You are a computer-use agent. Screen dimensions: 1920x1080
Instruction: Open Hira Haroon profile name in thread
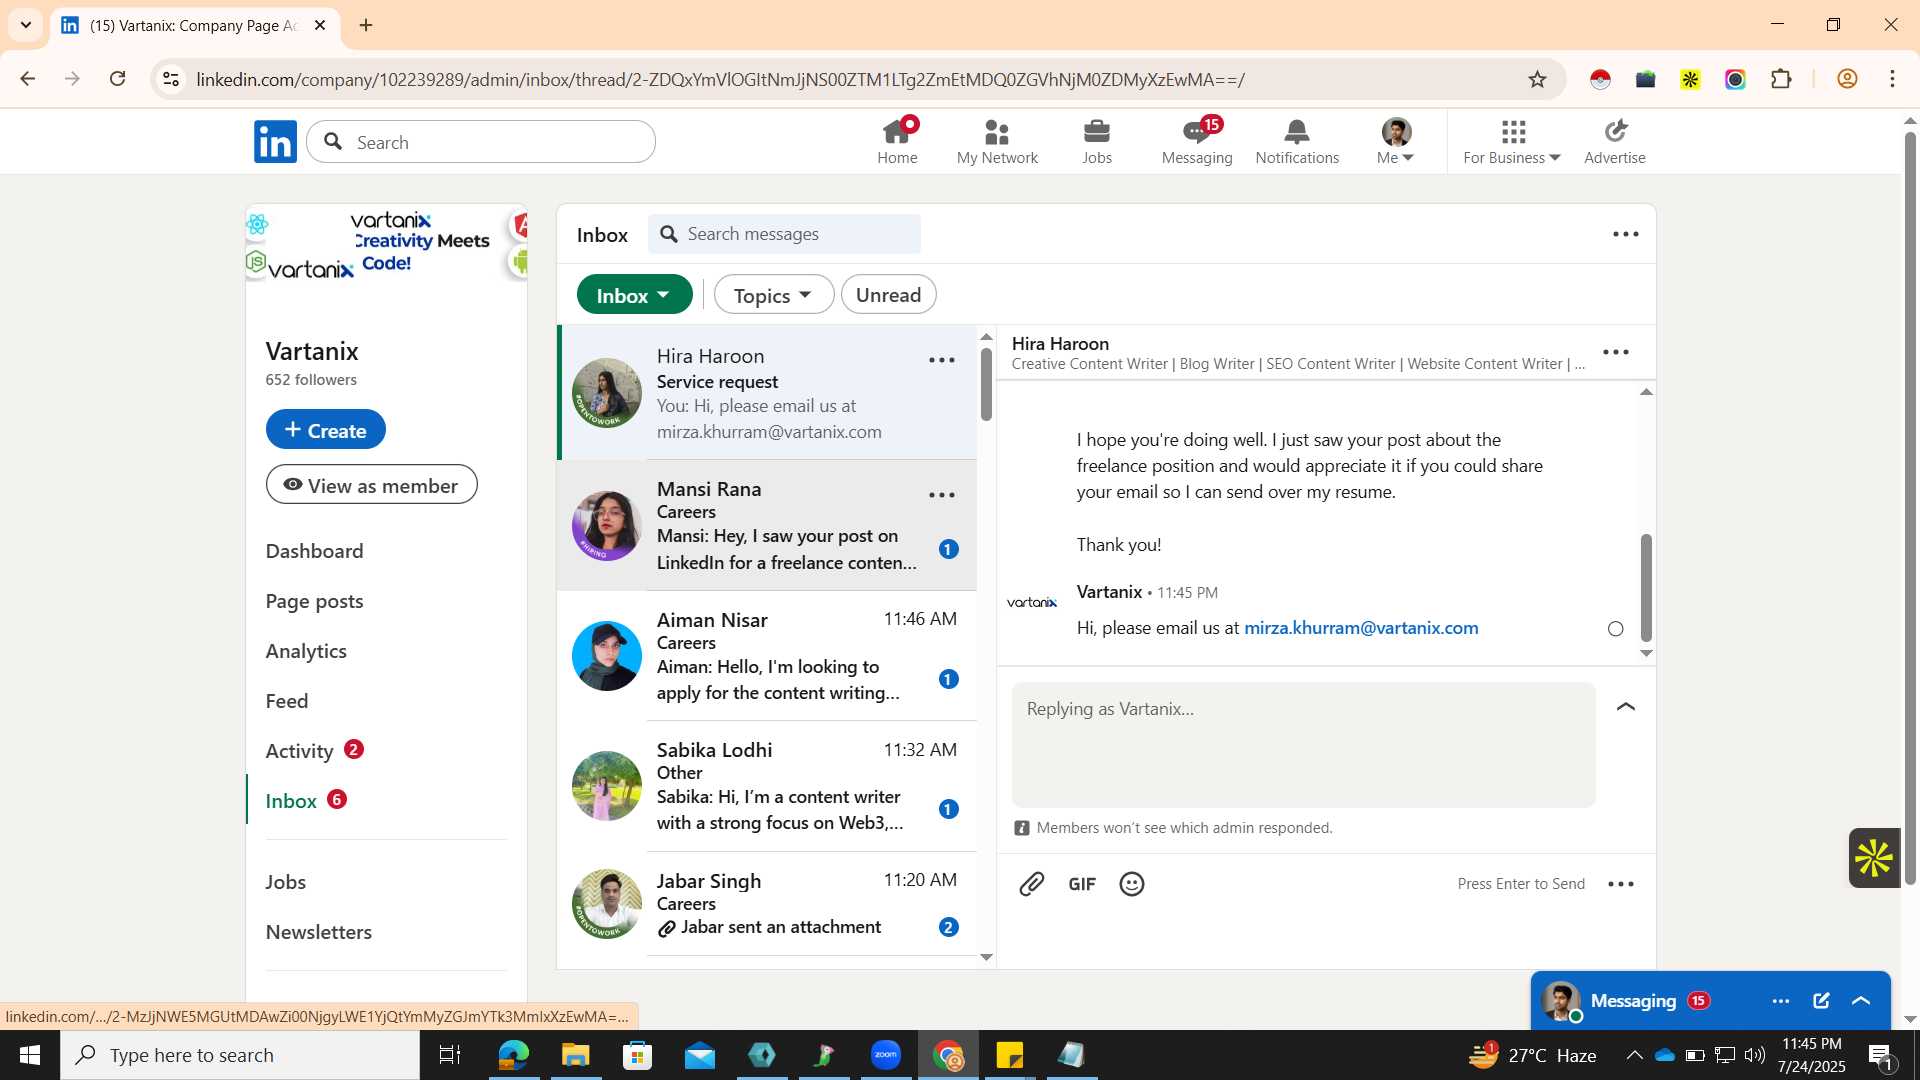[1060, 343]
